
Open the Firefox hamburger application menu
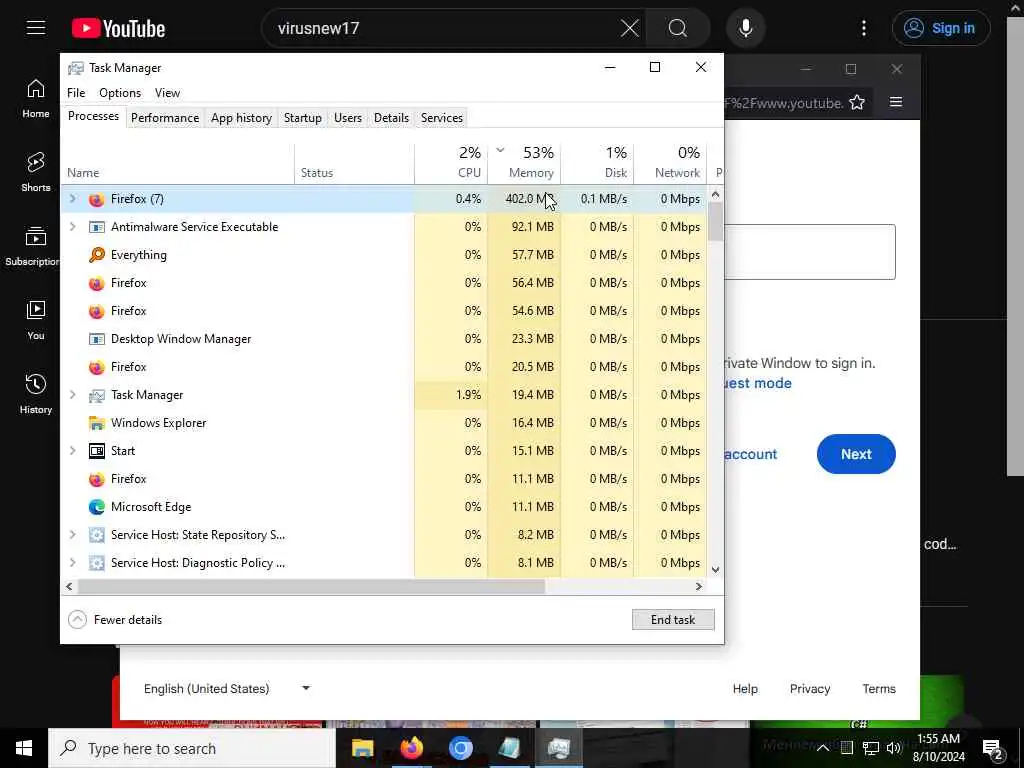[896, 102]
